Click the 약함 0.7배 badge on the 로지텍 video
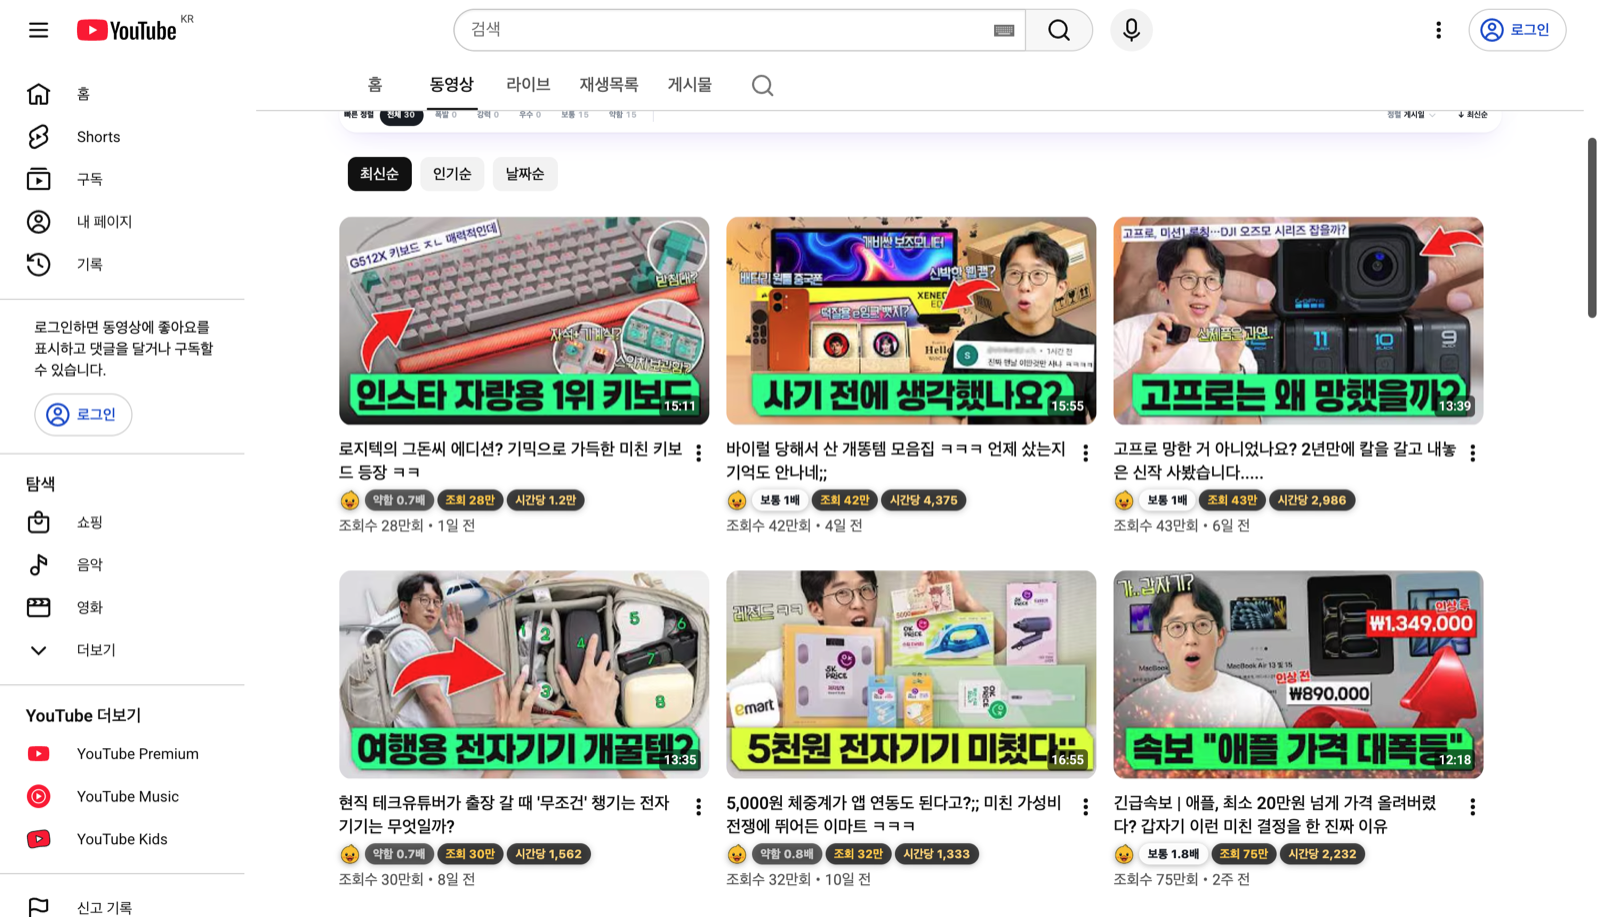 399,500
